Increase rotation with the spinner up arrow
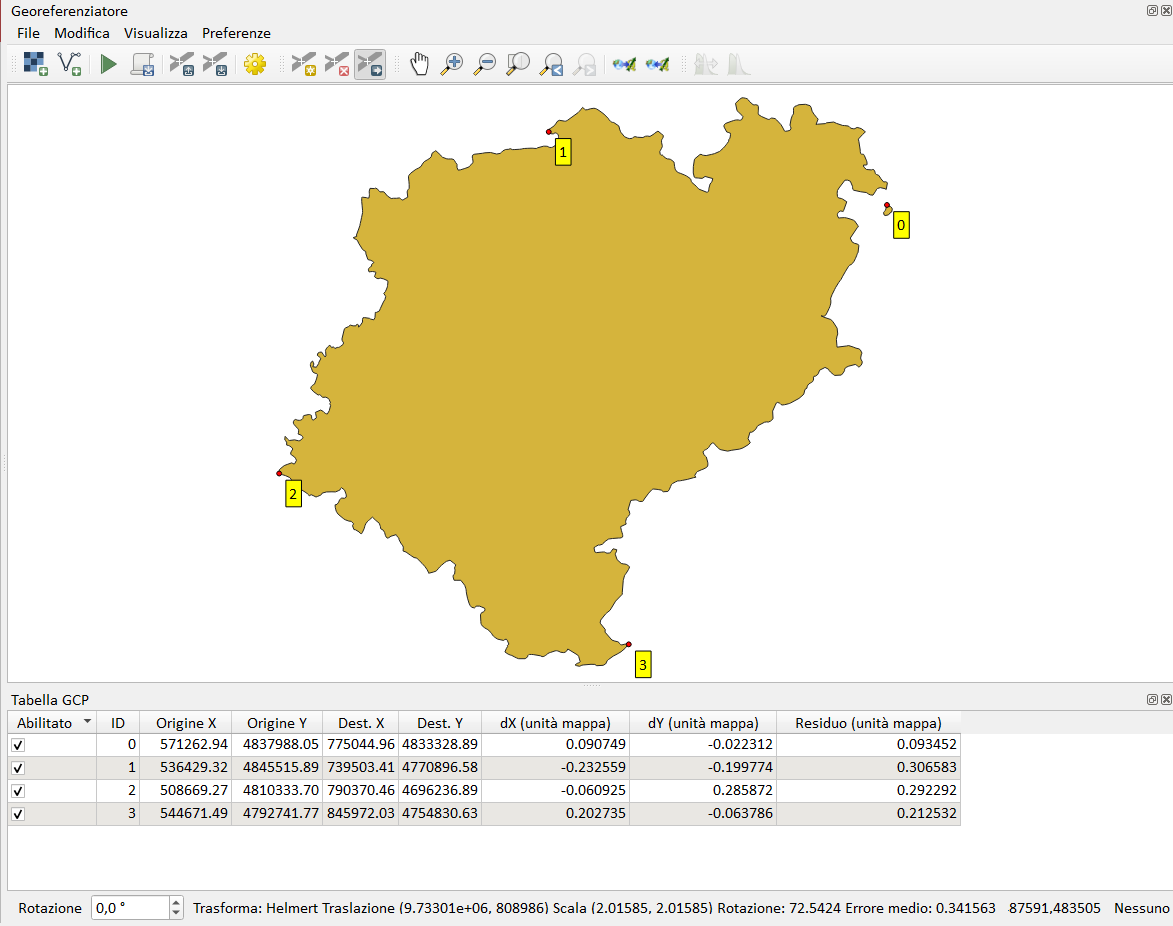The width and height of the screenshot is (1173, 926). pos(177,902)
